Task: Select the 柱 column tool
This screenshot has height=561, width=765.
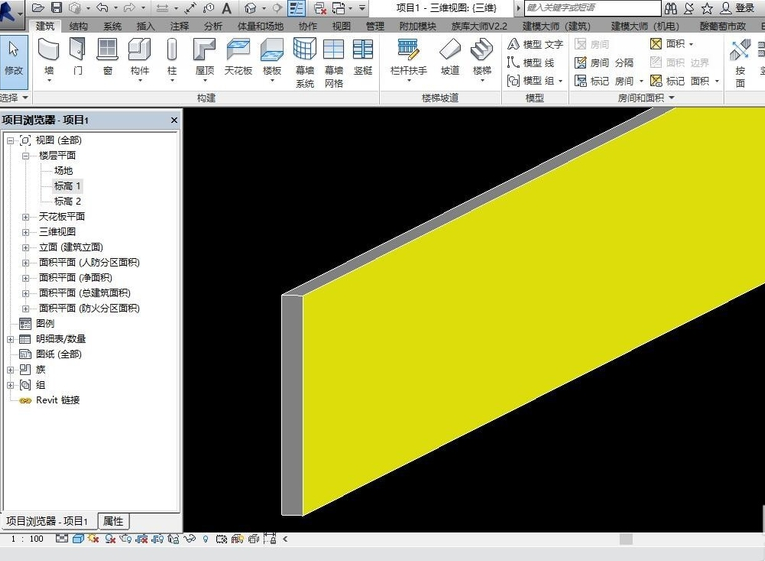Action: pos(172,60)
